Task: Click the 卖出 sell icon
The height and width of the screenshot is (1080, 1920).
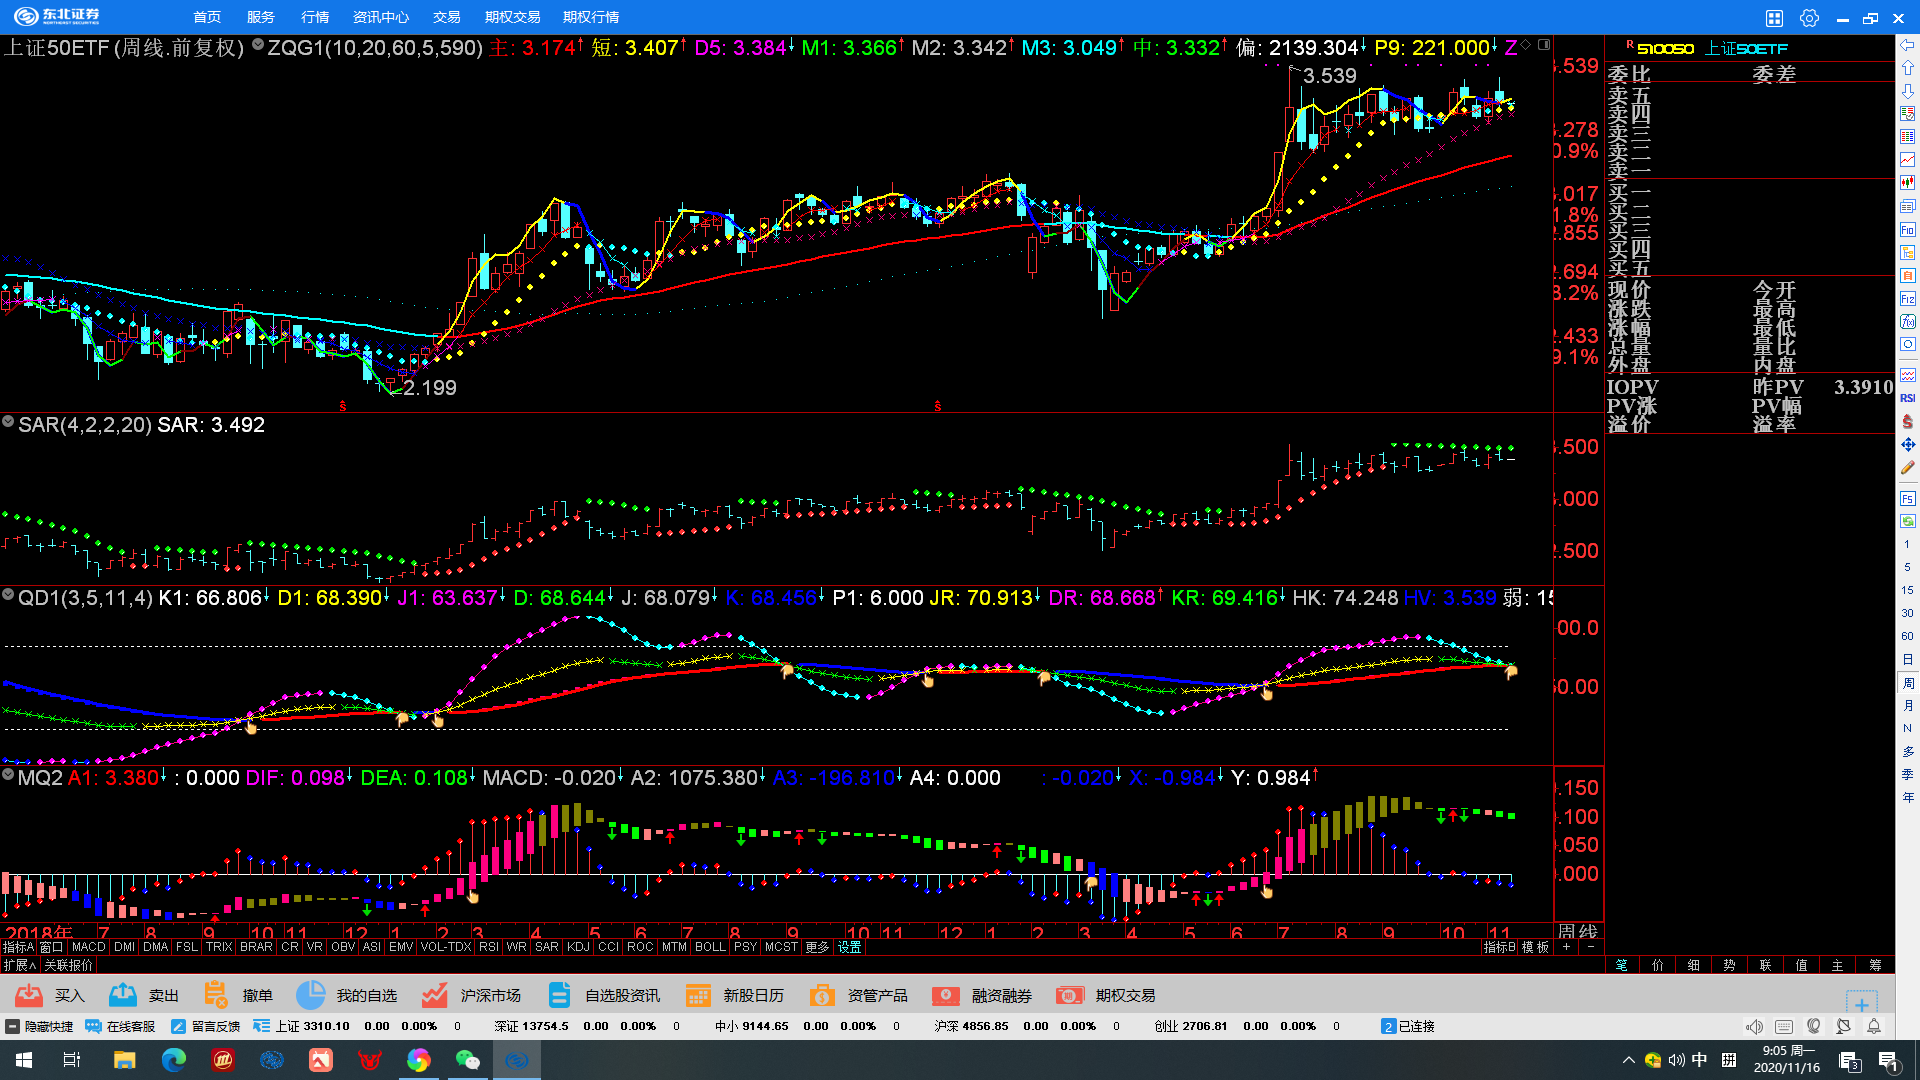Action: pyautogui.click(x=123, y=995)
